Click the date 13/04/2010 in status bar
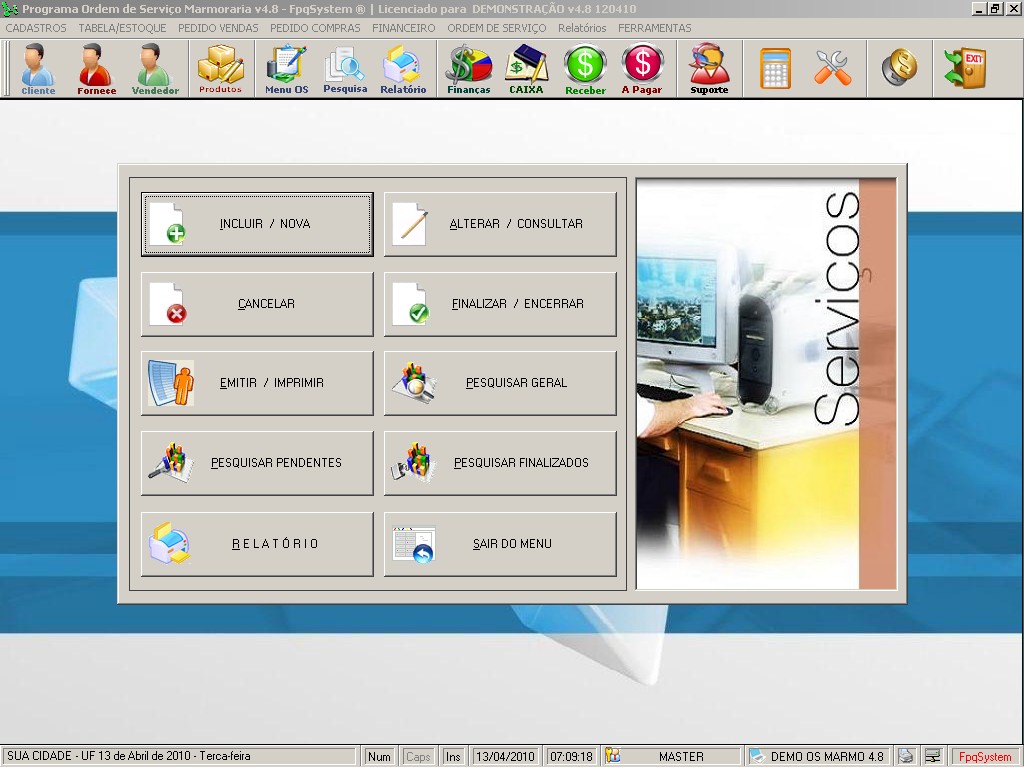Screen dimensions: 1024x768 505,756
